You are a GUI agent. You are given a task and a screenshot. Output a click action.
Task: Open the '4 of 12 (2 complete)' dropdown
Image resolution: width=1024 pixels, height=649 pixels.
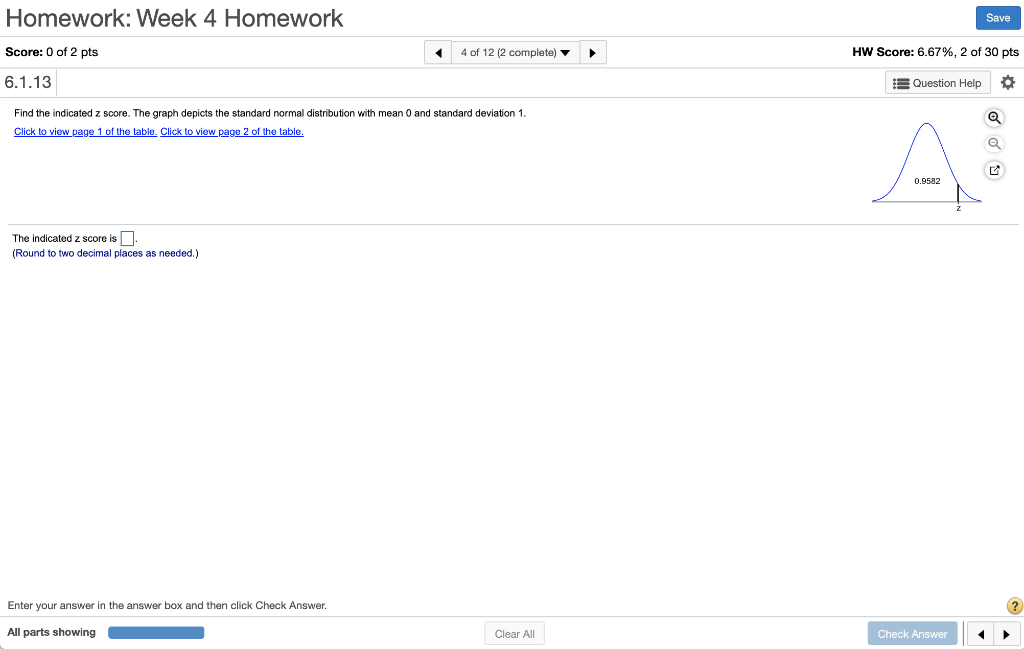pos(515,52)
